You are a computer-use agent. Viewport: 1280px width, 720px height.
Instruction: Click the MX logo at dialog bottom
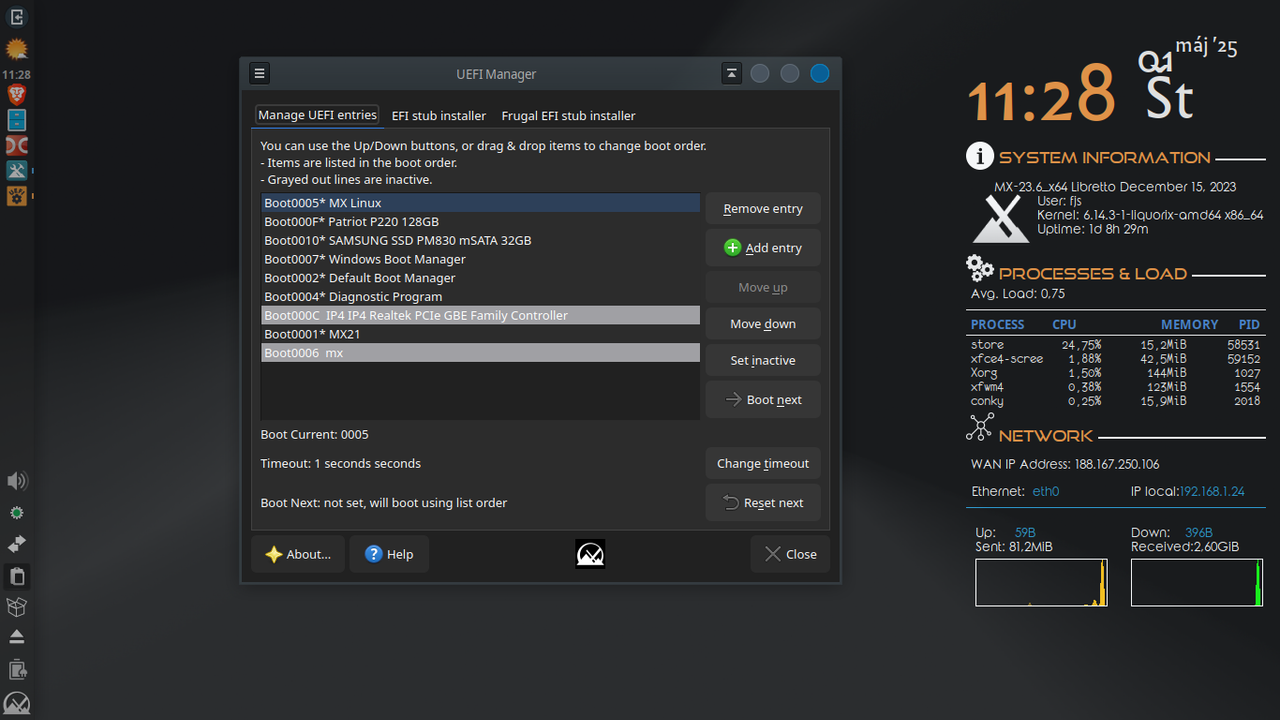590,554
